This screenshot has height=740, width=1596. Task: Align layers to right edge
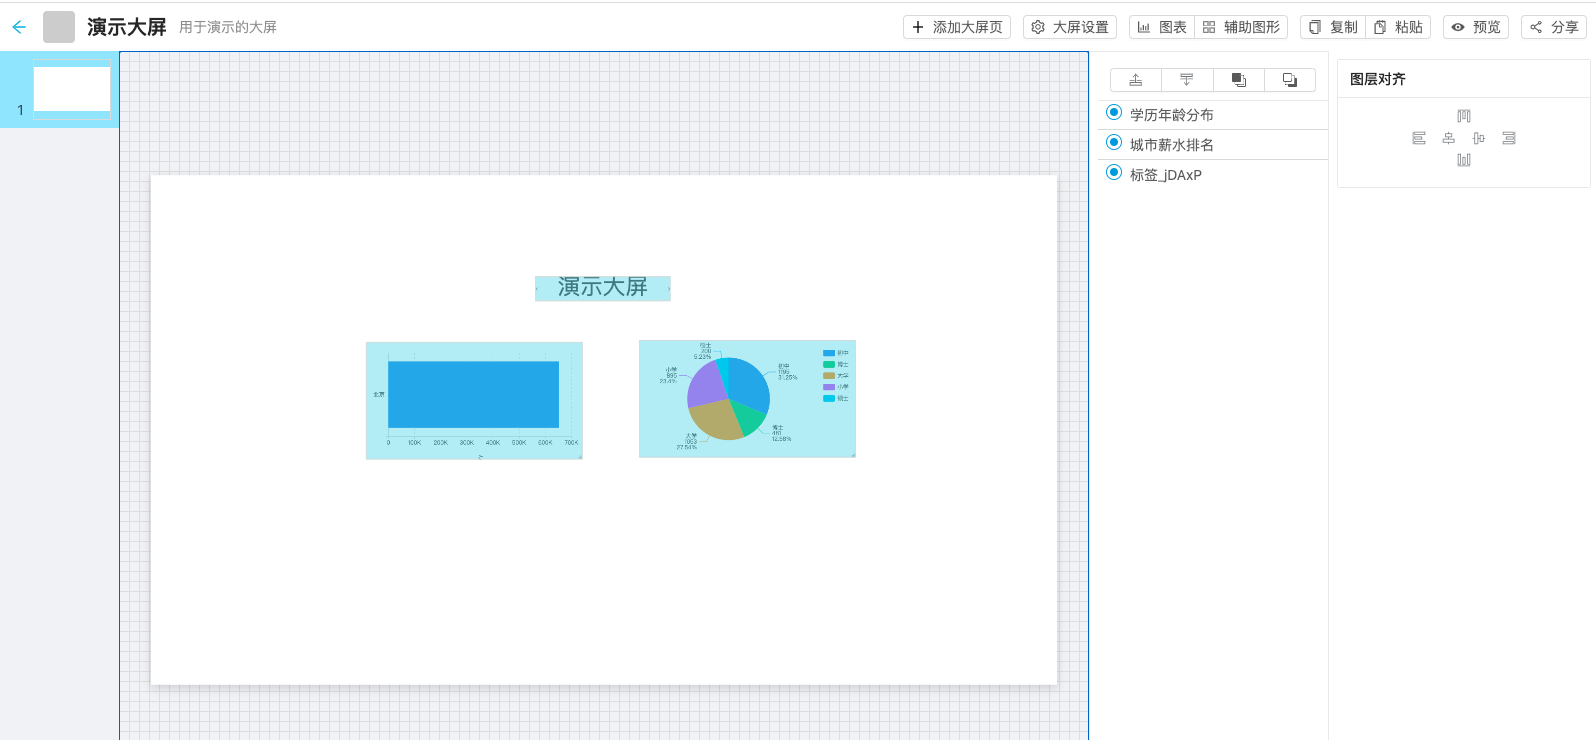[x=1509, y=138]
